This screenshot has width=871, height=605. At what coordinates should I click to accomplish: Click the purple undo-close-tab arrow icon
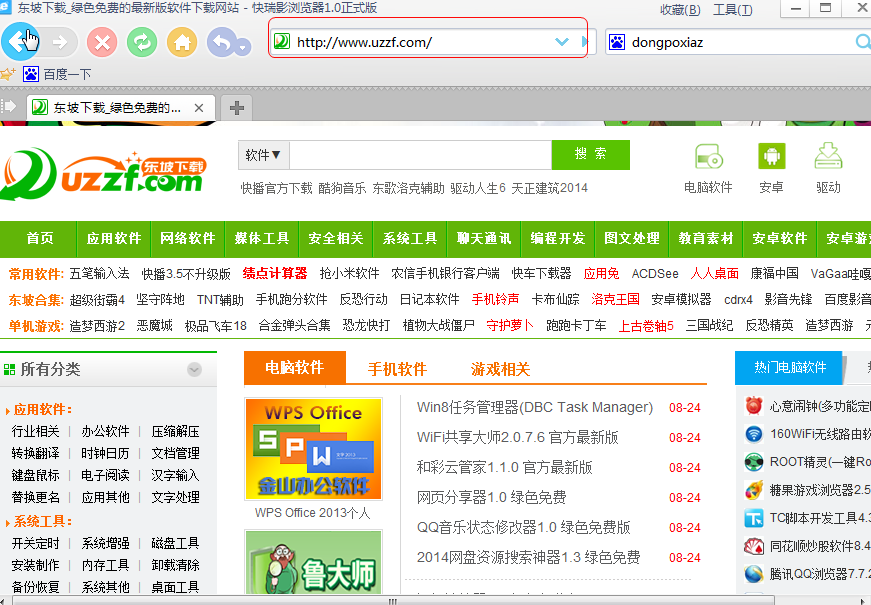click(x=221, y=42)
